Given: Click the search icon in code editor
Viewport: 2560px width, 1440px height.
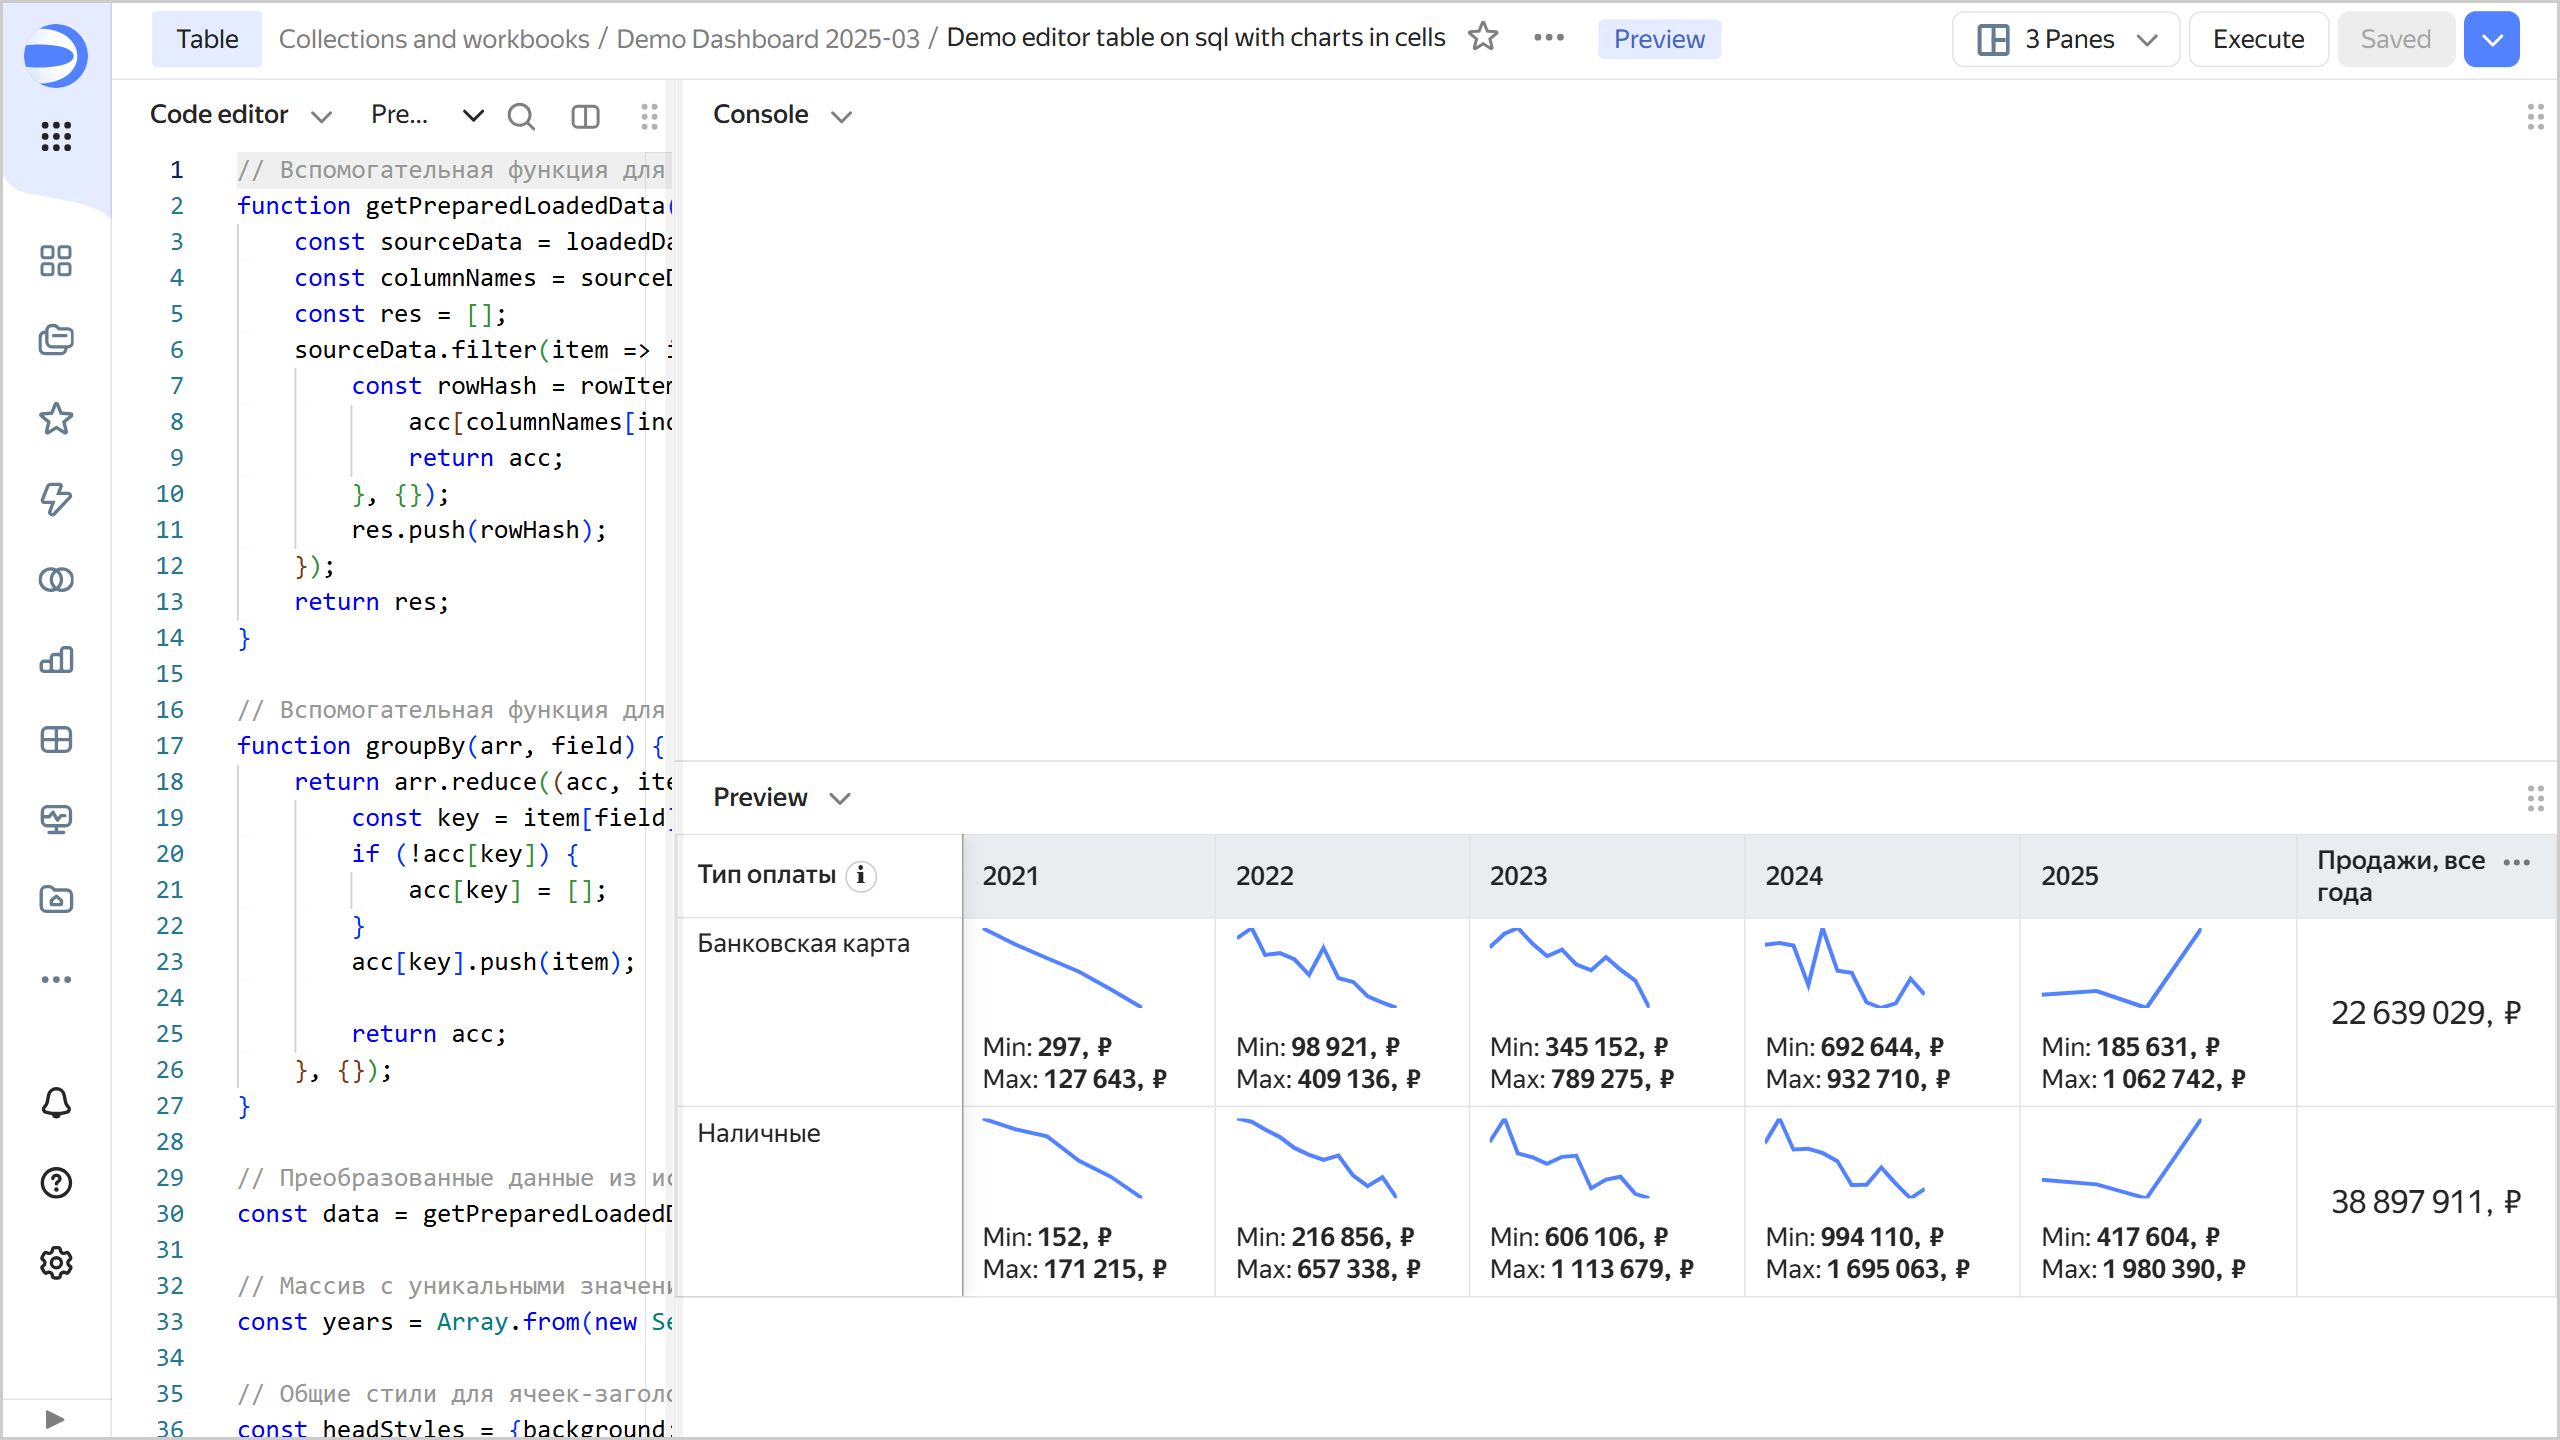Looking at the screenshot, I should point(521,116).
